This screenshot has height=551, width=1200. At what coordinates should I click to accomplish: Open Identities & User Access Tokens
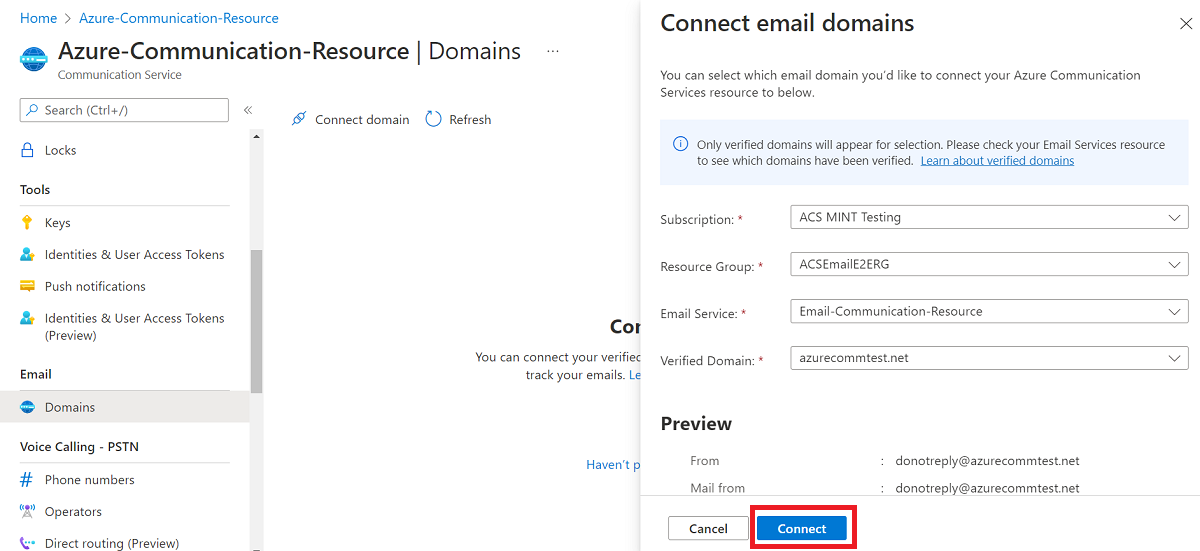(x=134, y=255)
